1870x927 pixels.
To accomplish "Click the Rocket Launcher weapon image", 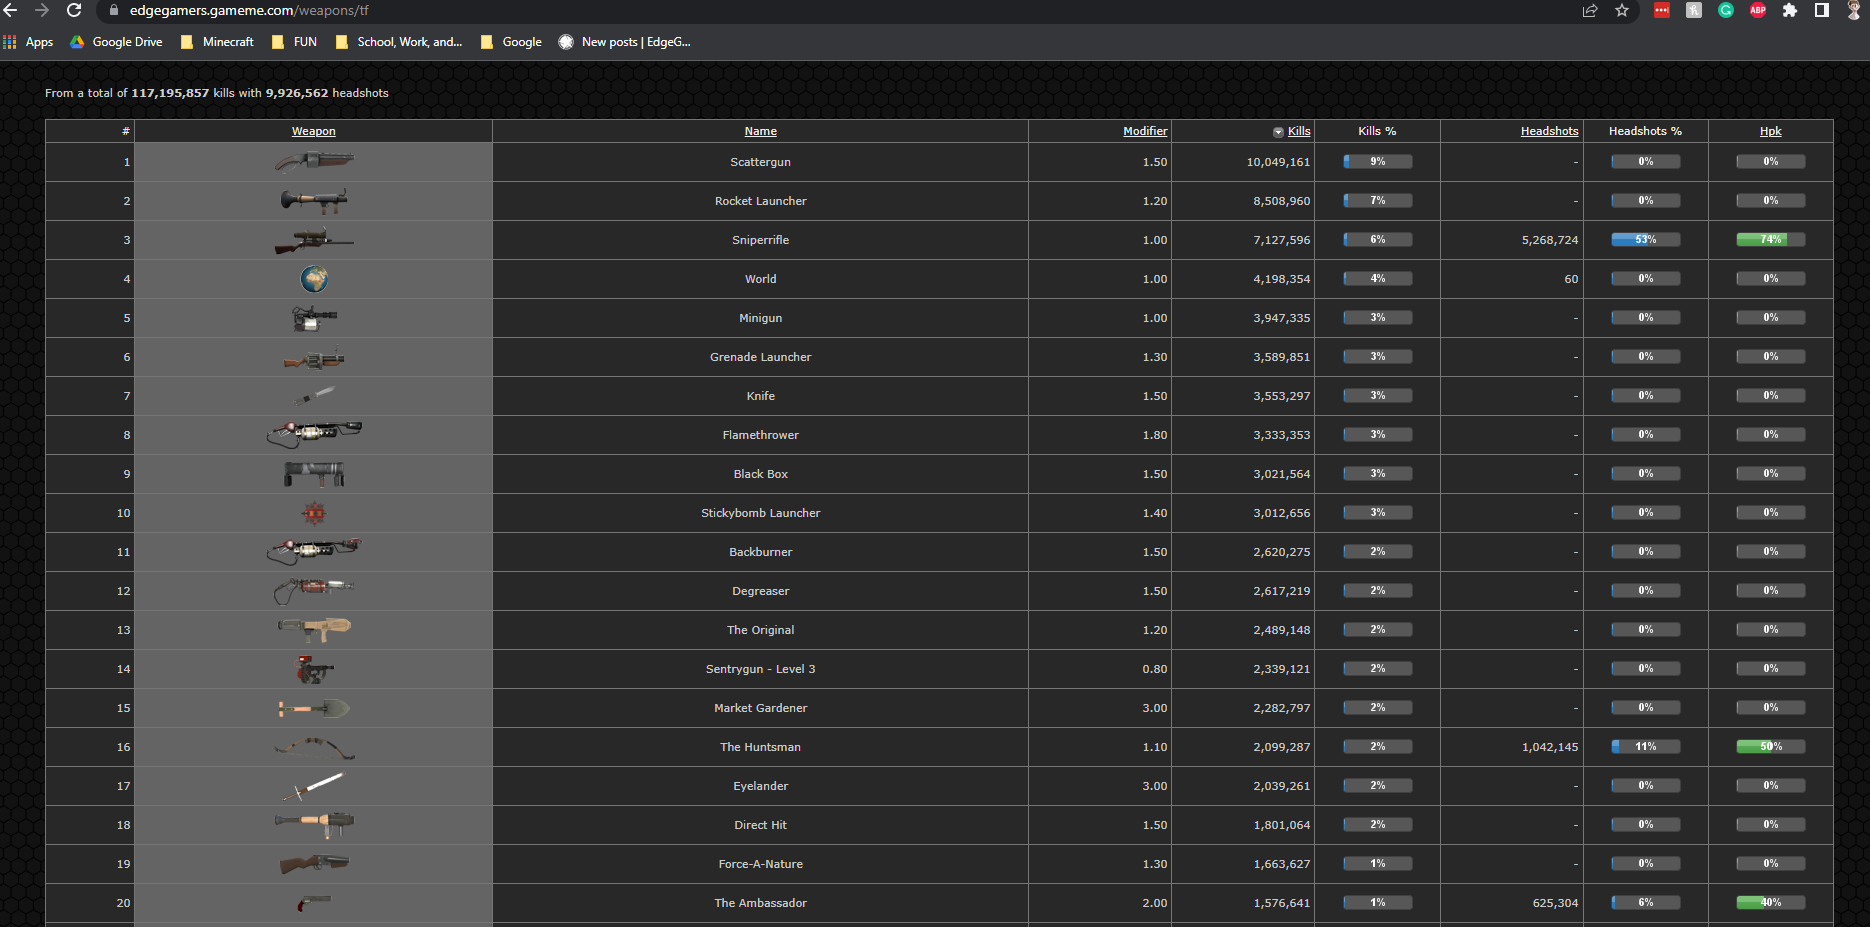I will [314, 201].
